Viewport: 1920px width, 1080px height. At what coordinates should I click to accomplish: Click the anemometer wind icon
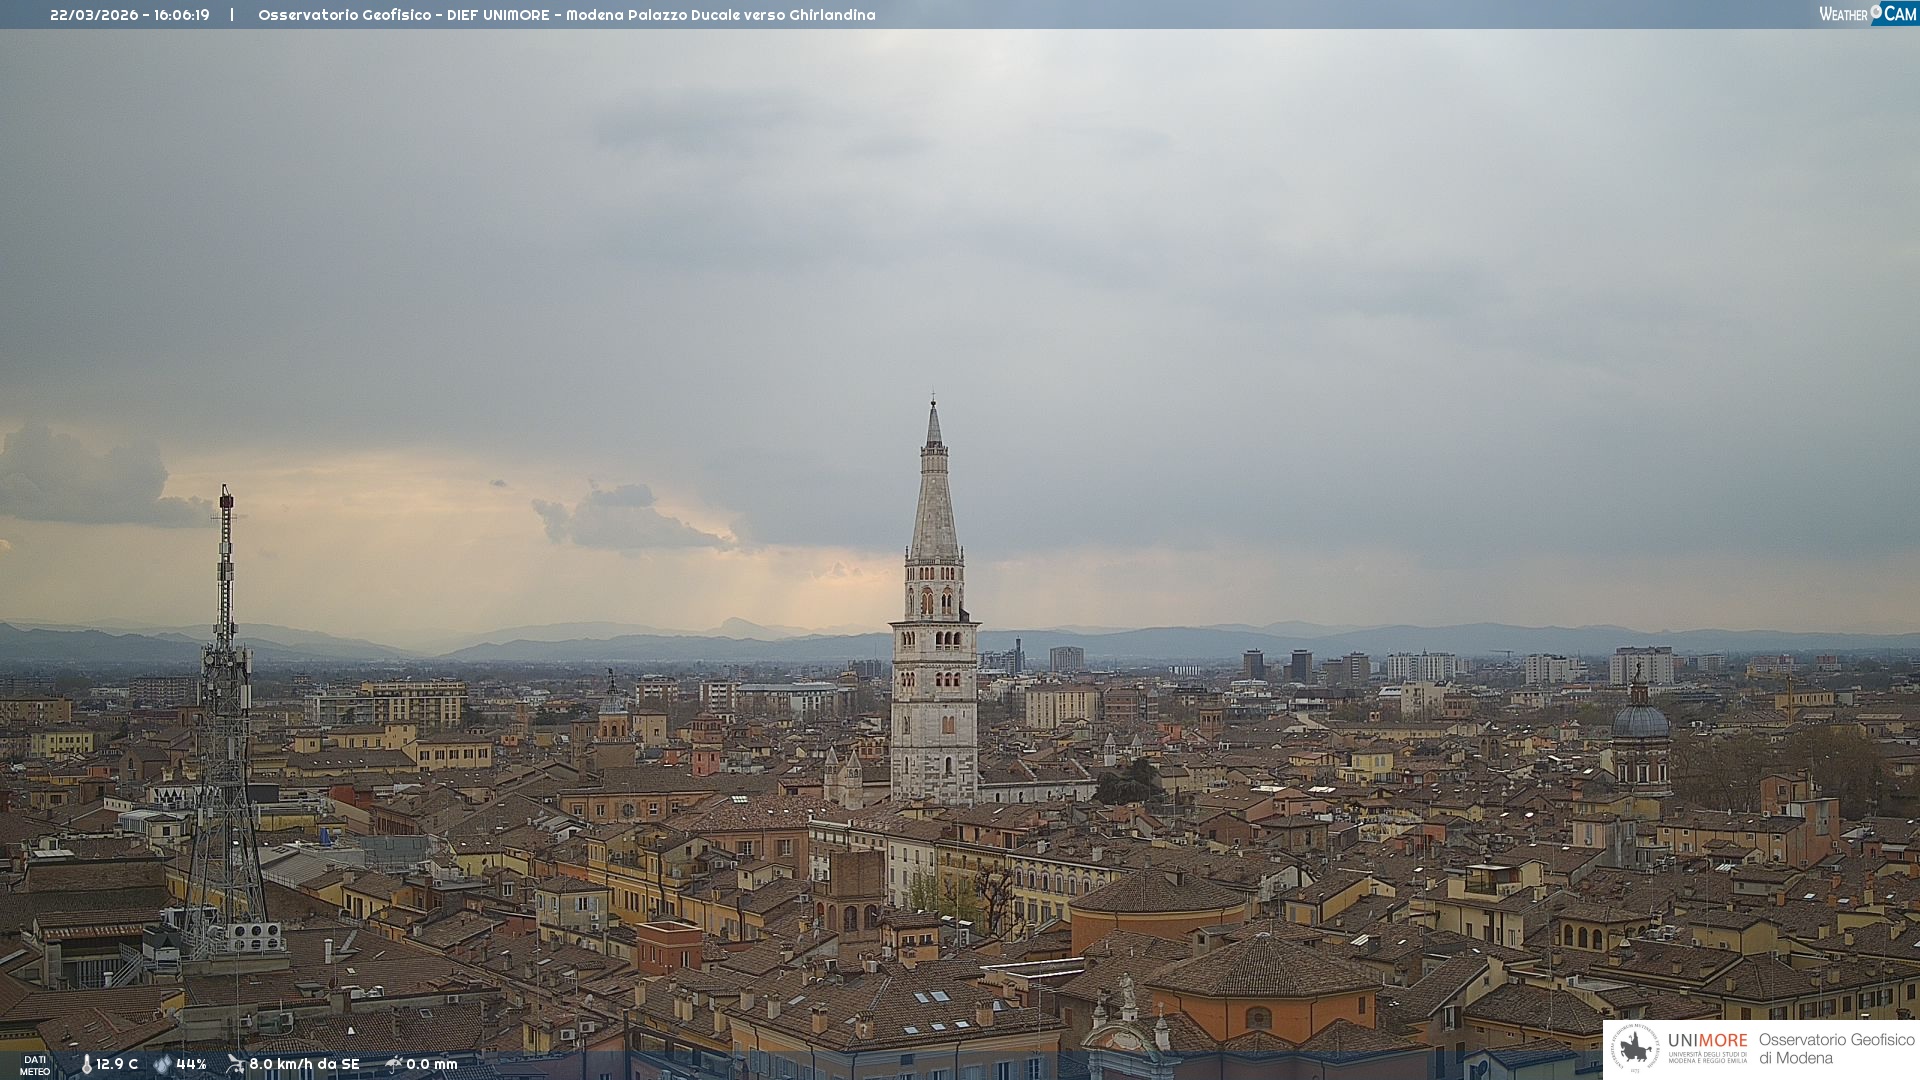pyautogui.click(x=235, y=1064)
